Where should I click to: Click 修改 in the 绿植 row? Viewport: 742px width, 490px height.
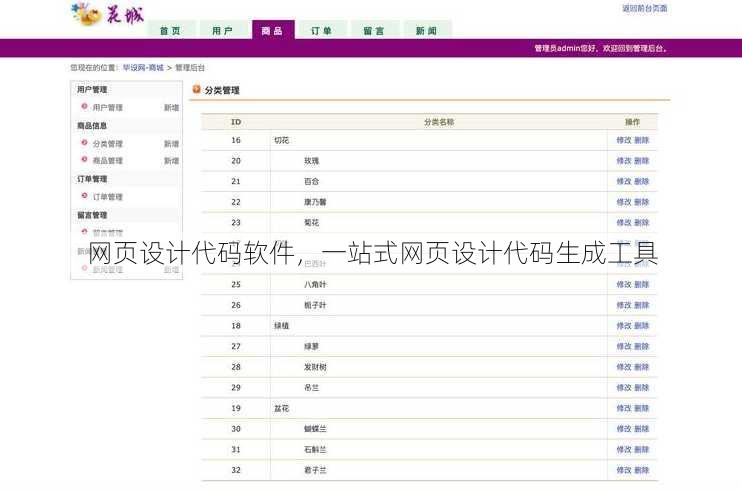(624, 326)
